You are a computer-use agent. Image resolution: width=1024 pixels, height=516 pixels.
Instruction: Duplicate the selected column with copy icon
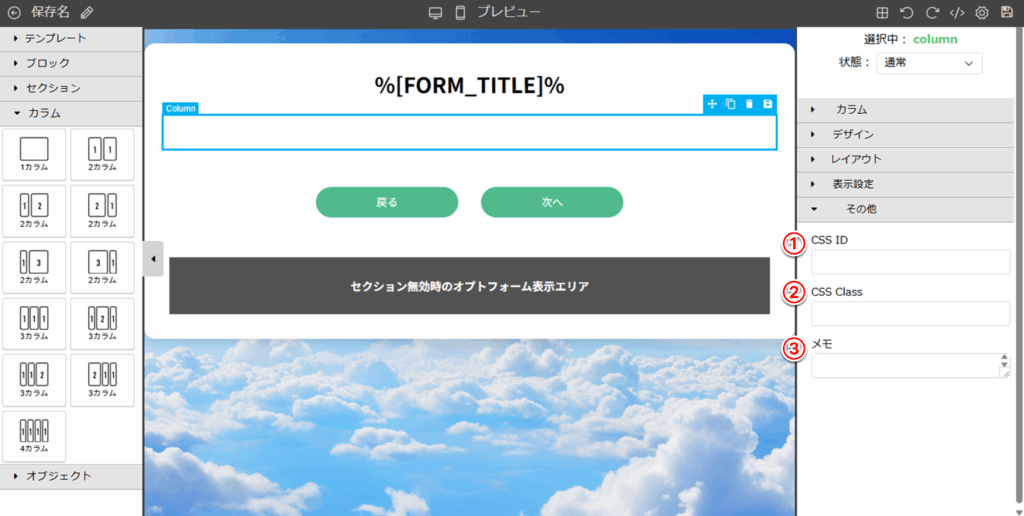(x=730, y=104)
